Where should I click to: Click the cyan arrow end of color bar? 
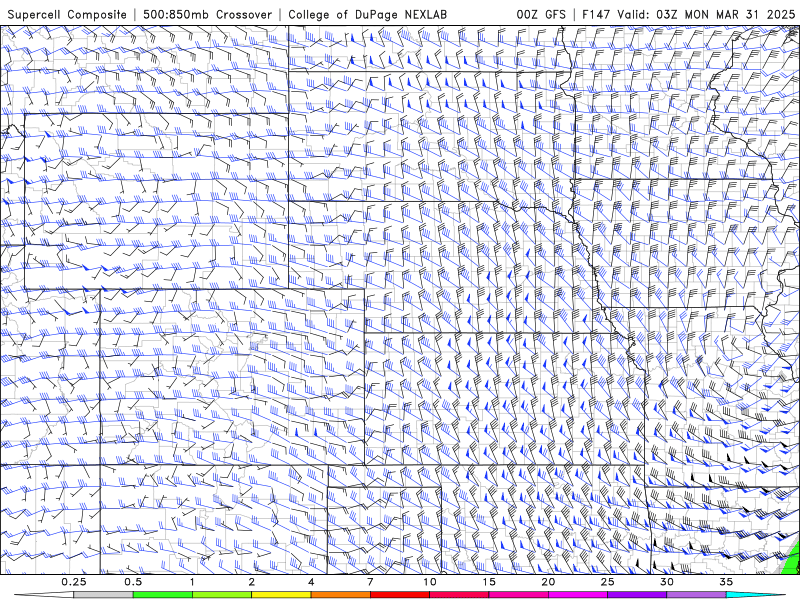click(756, 594)
